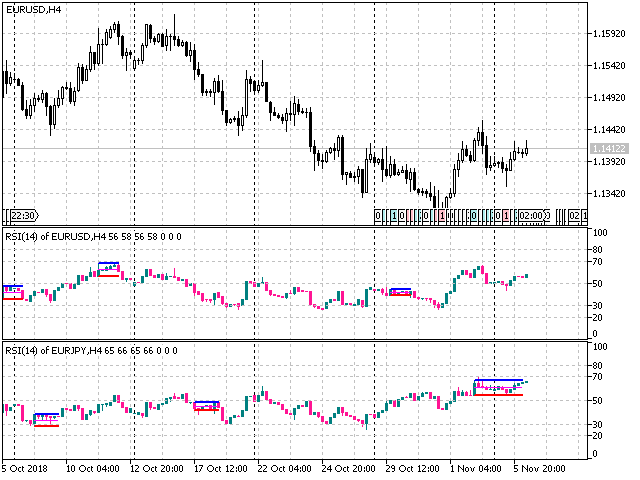Click the blue-highlighted 0 event marker
Screen dimensions: 640x480
point(474,216)
